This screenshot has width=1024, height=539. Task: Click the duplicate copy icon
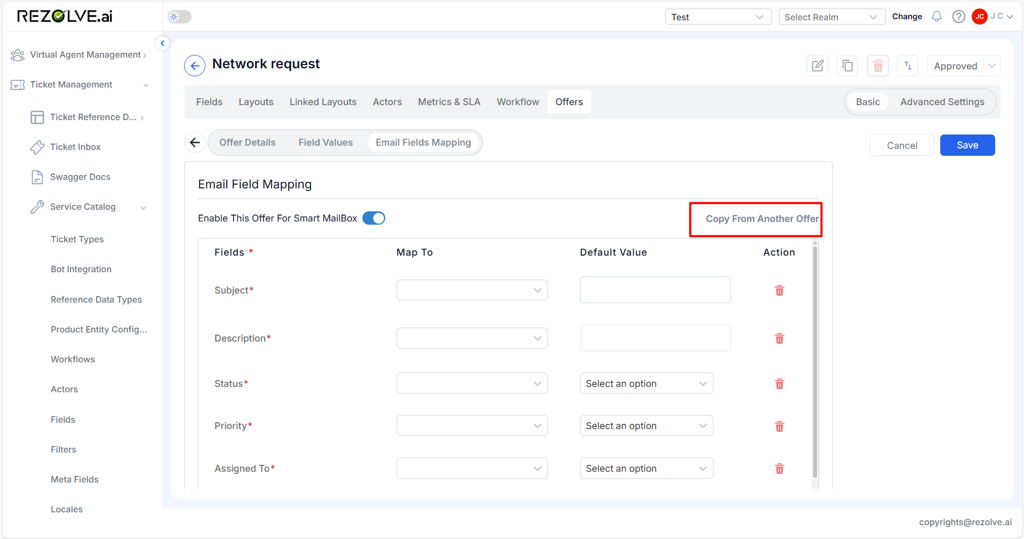[847, 66]
